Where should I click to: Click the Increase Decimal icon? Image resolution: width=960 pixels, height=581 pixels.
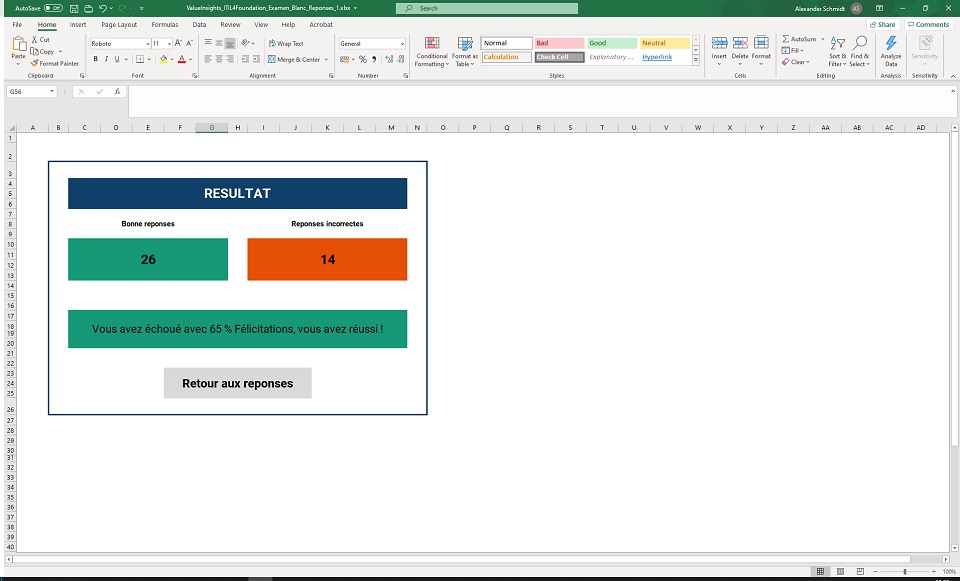pyautogui.click(x=389, y=59)
